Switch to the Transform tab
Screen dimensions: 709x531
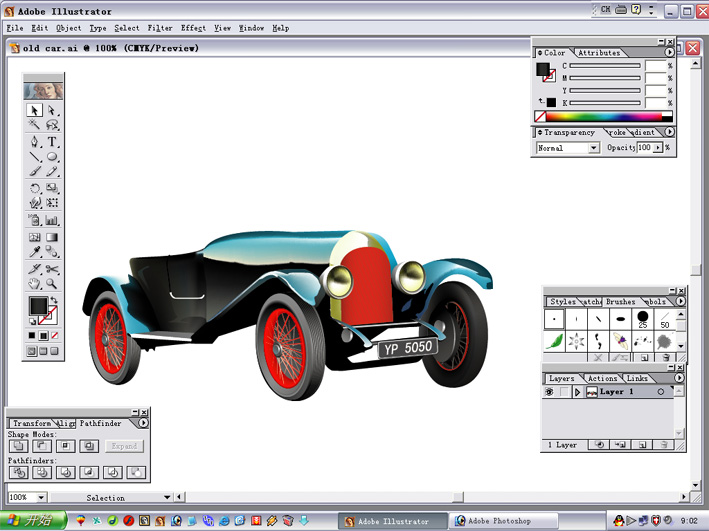pos(32,423)
